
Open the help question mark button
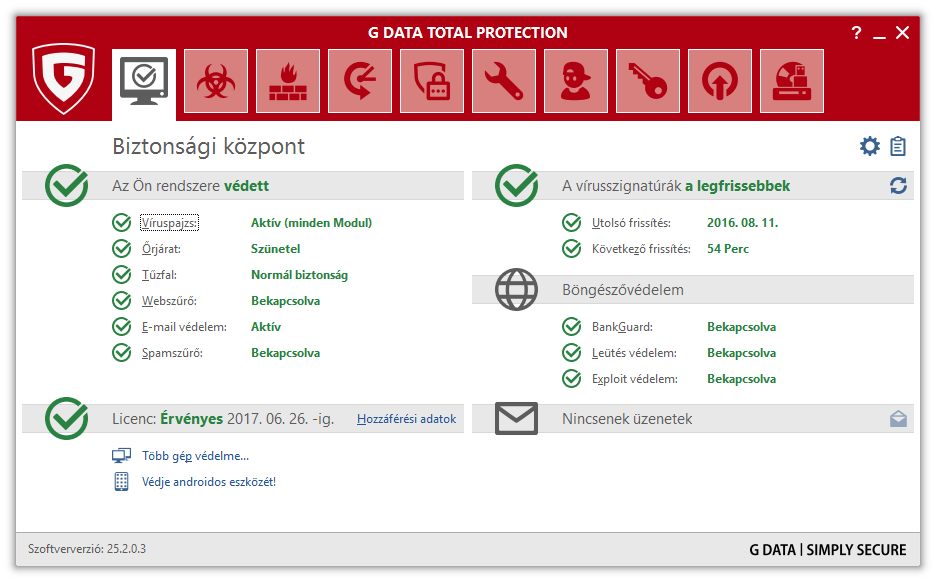(x=856, y=33)
